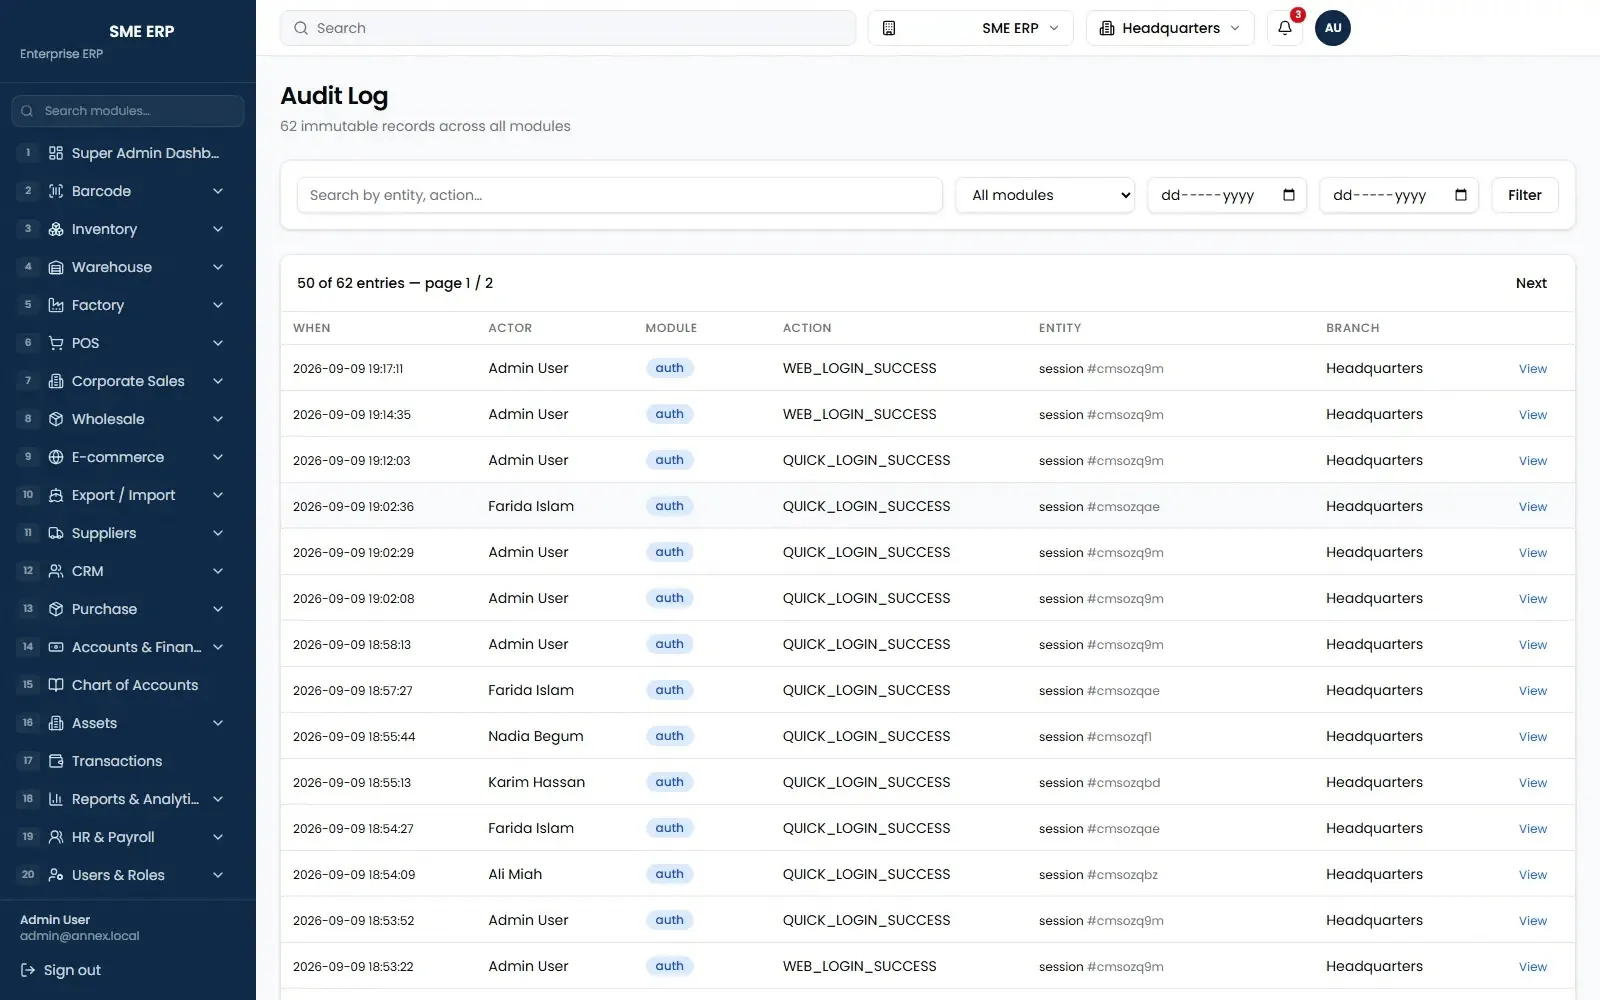Open the notifications bell icon
The image size is (1600, 1000).
(1285, 28)
